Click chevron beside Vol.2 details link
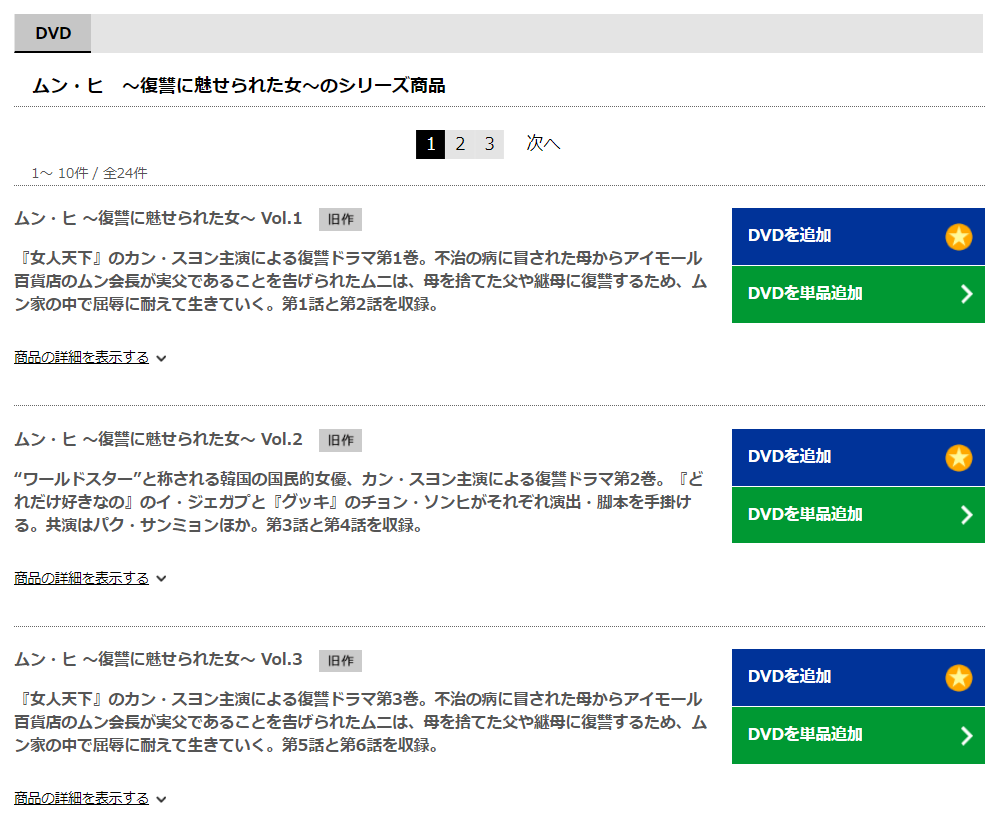This screenshot has width=995, height=829. (x=161, y=579)
